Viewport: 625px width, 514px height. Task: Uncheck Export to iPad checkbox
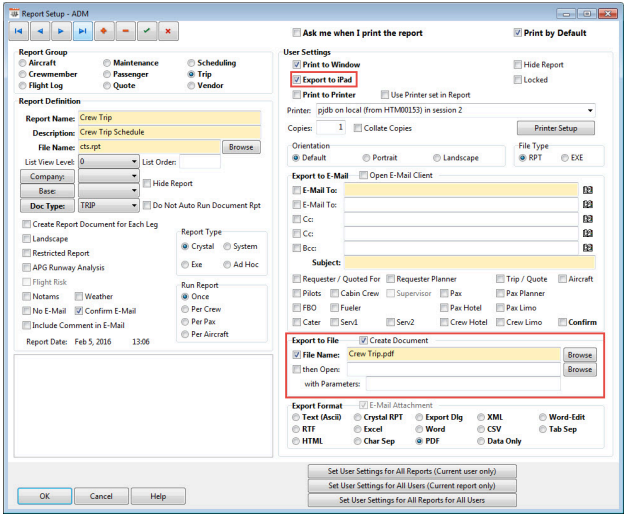(x=297, y=80)
